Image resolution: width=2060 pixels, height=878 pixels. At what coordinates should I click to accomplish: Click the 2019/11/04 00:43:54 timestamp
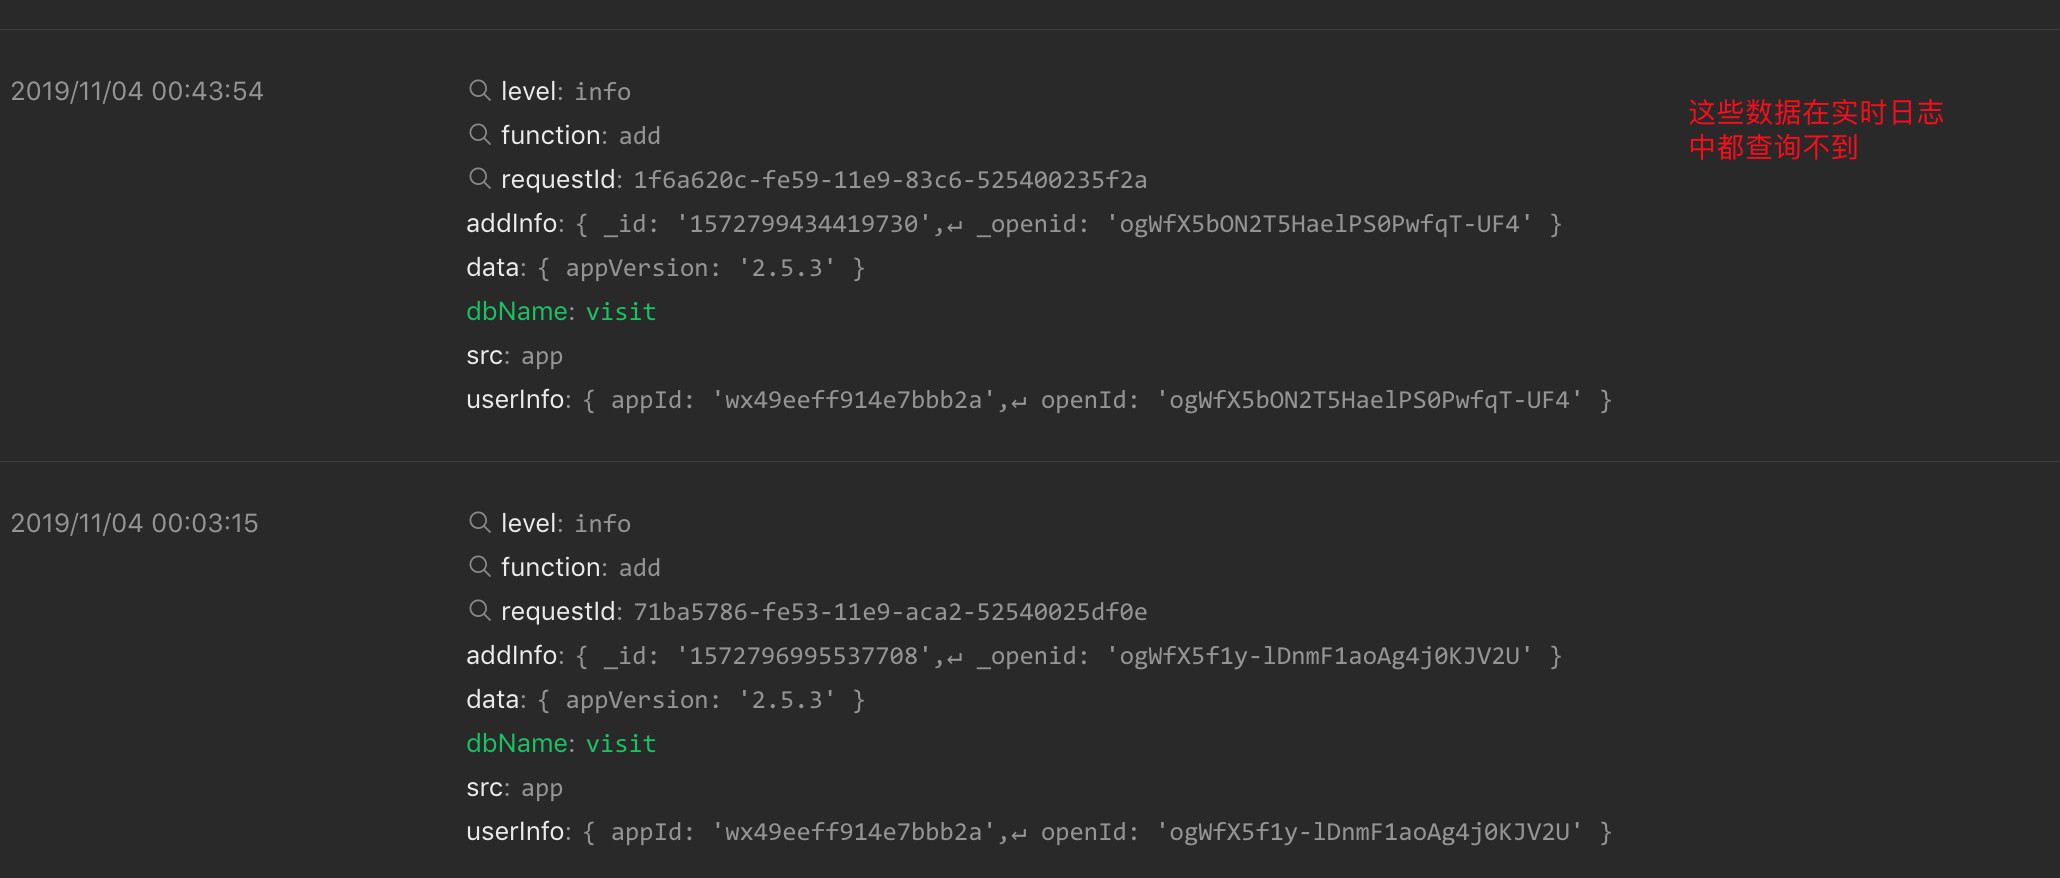point(137,91)
